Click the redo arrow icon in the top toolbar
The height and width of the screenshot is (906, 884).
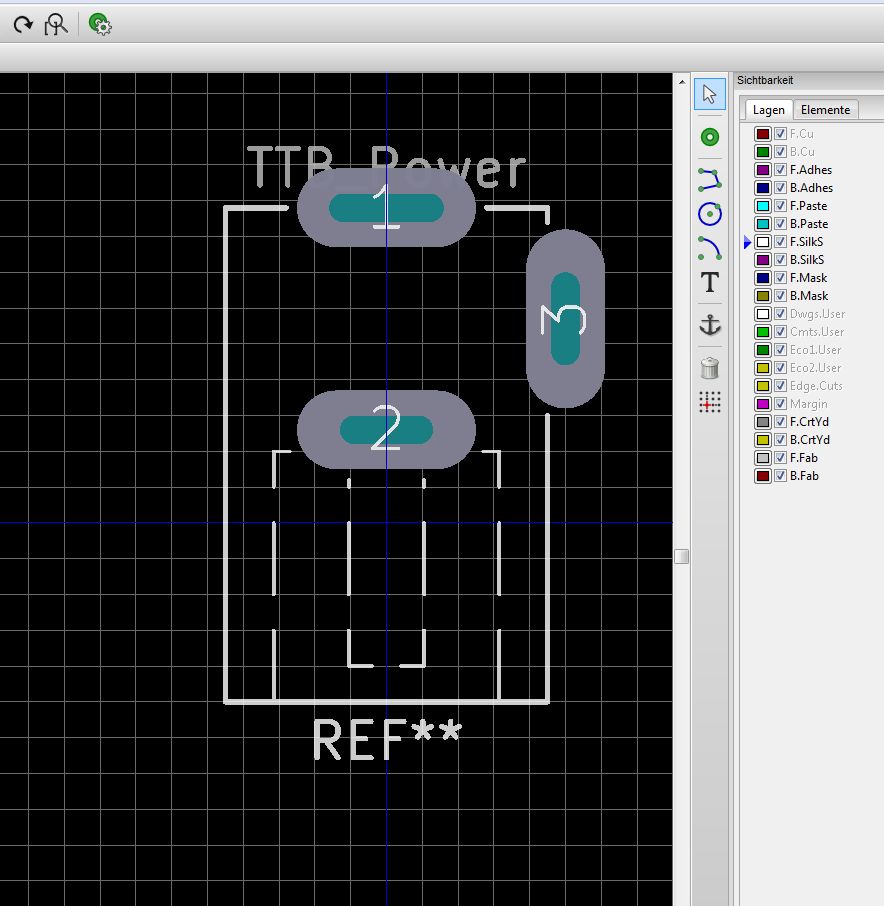(23, 25)
